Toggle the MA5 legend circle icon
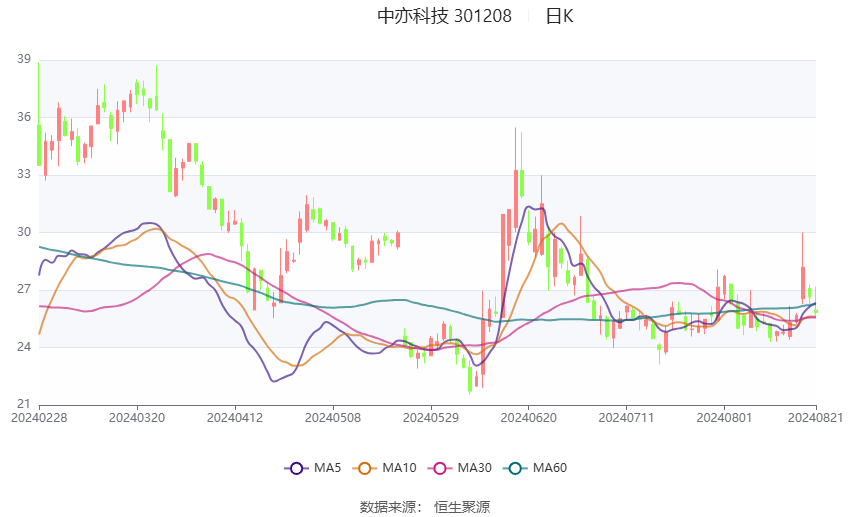The width and height of the screenshot is (850, 517). [296, 468]
